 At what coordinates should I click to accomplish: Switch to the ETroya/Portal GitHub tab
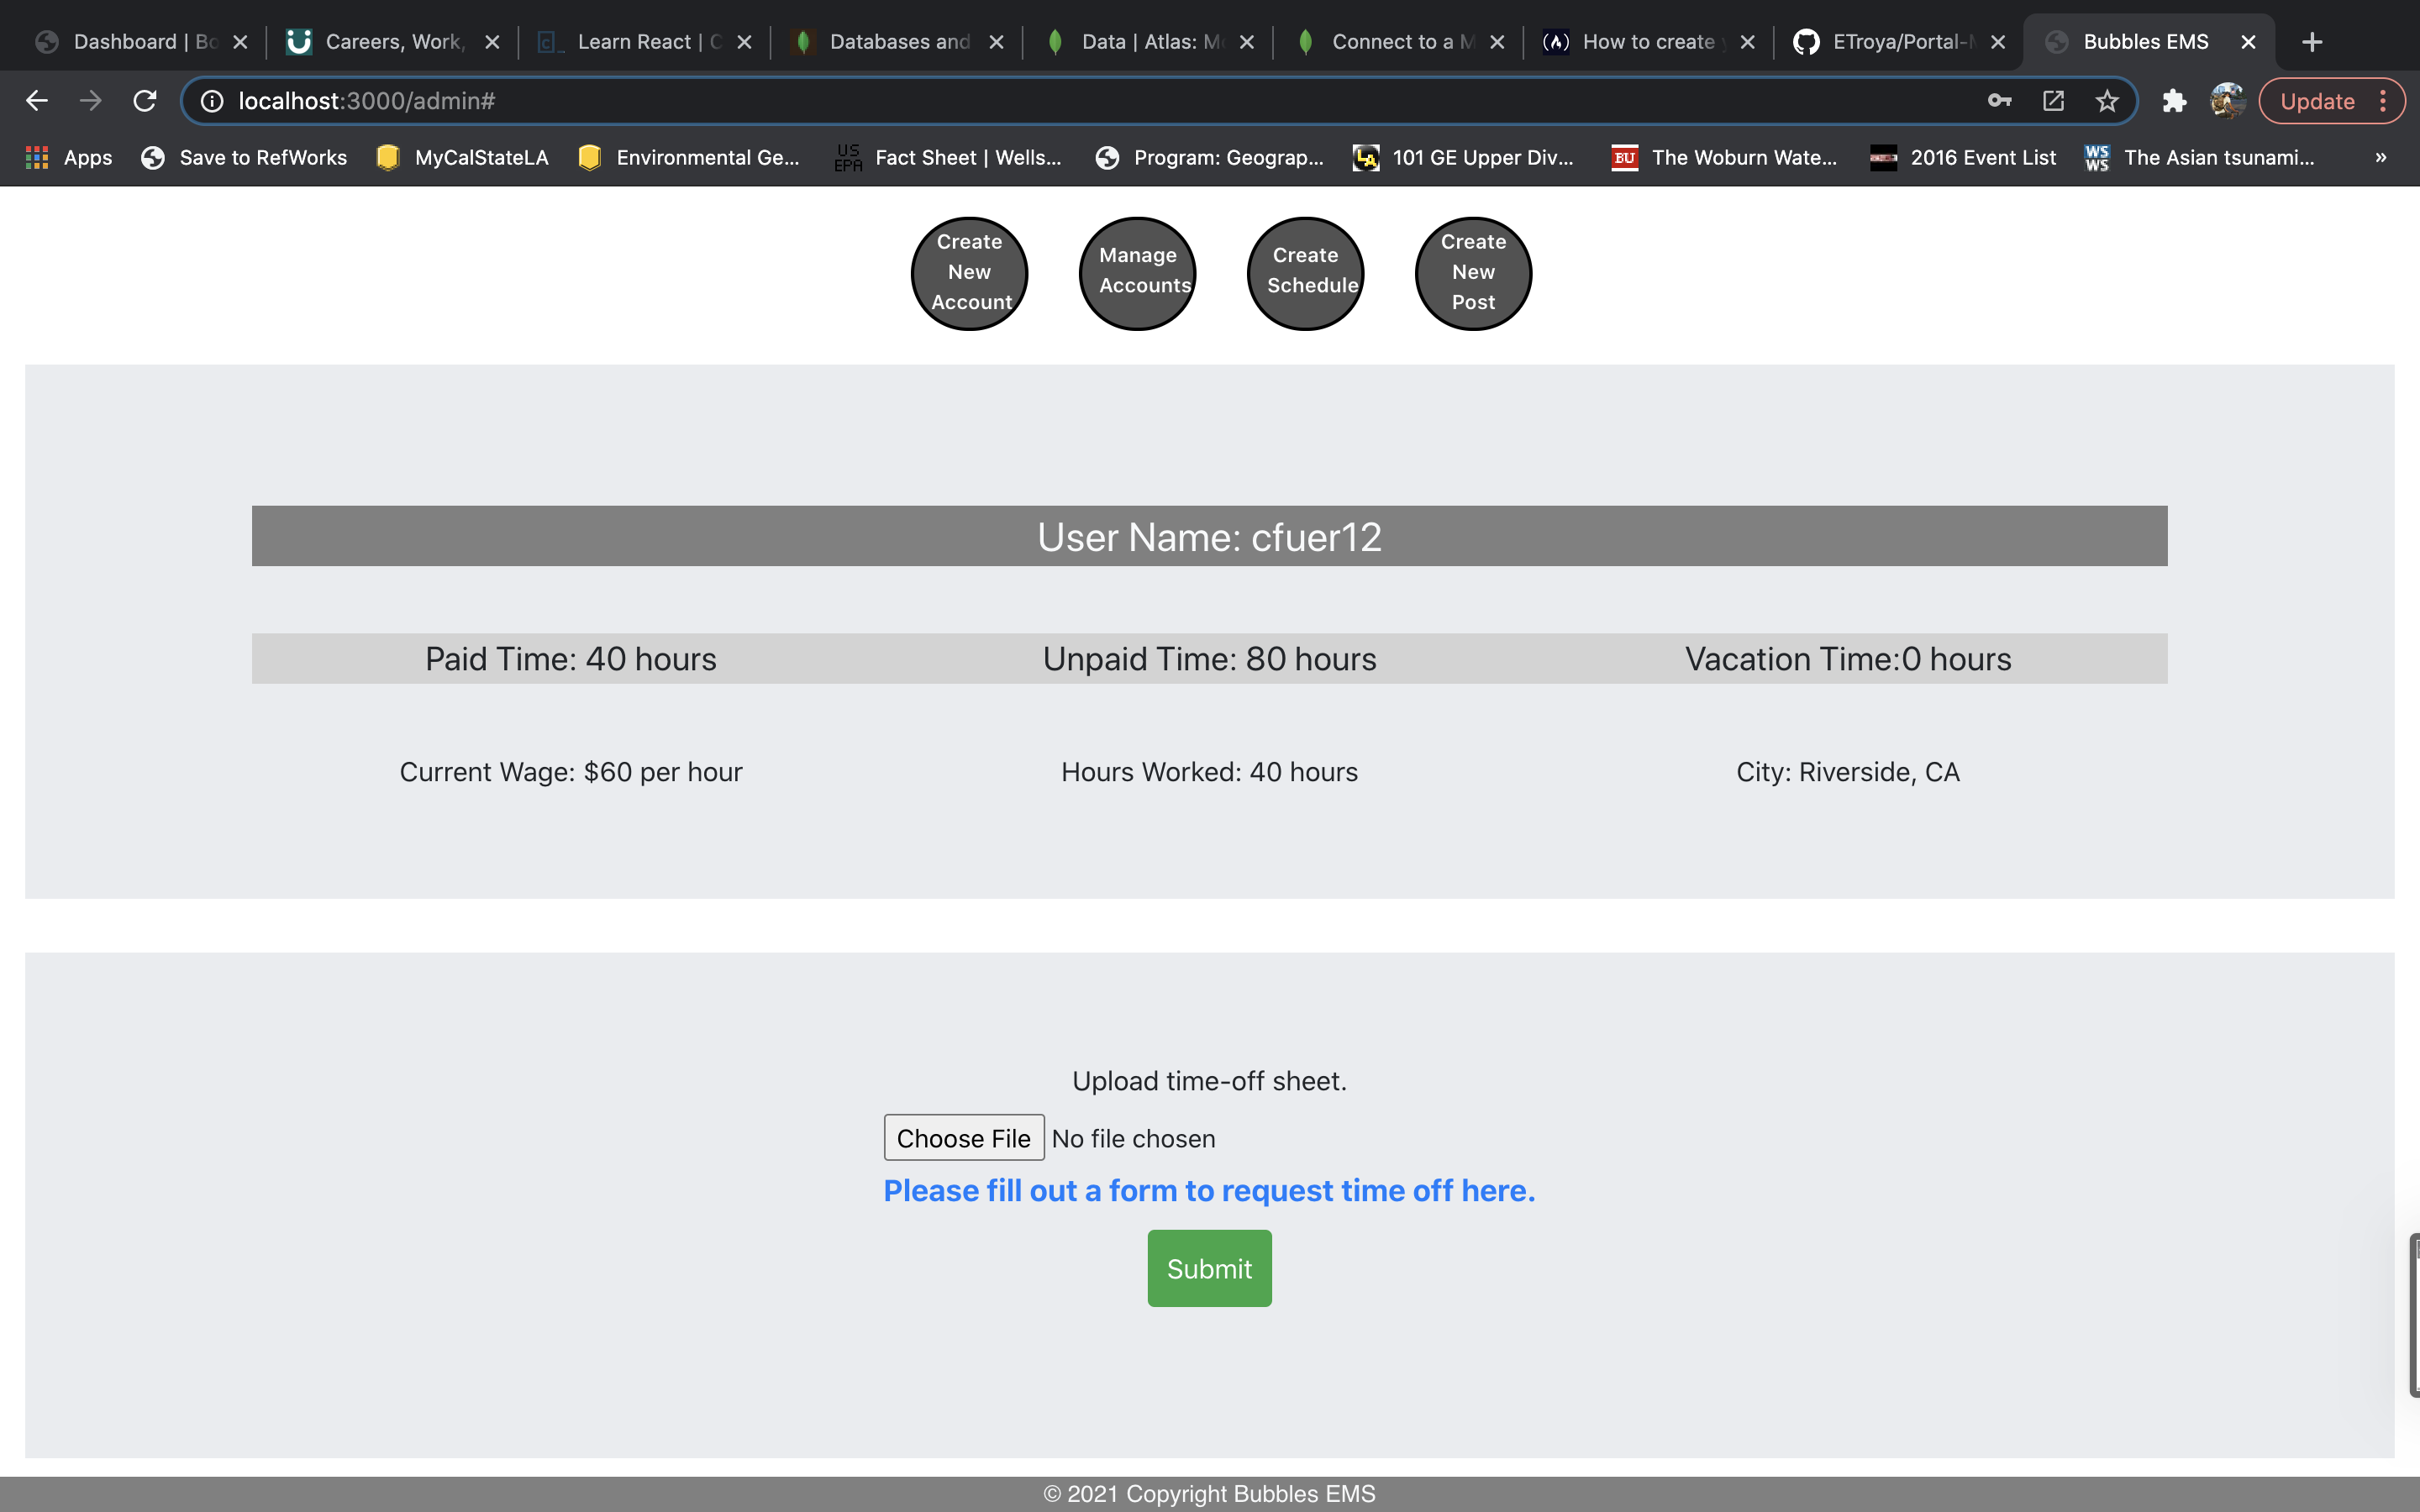(x=1895, y=42)
